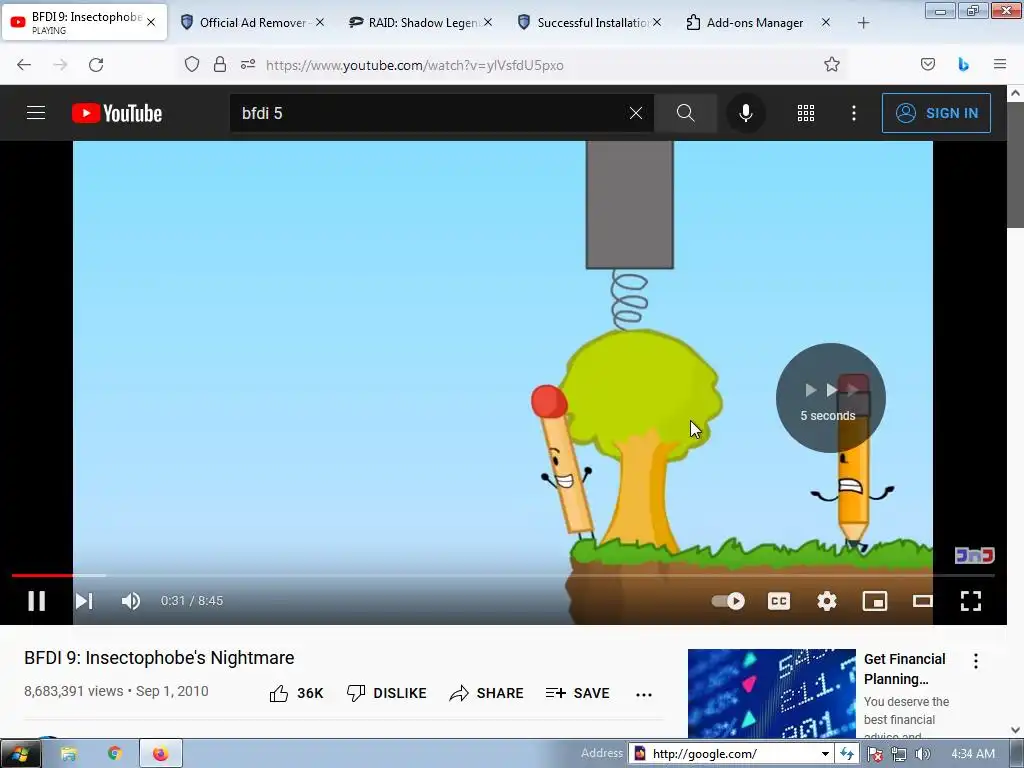Start voice search with microphone
This screenshot has height=768, width=1024.
745,113
